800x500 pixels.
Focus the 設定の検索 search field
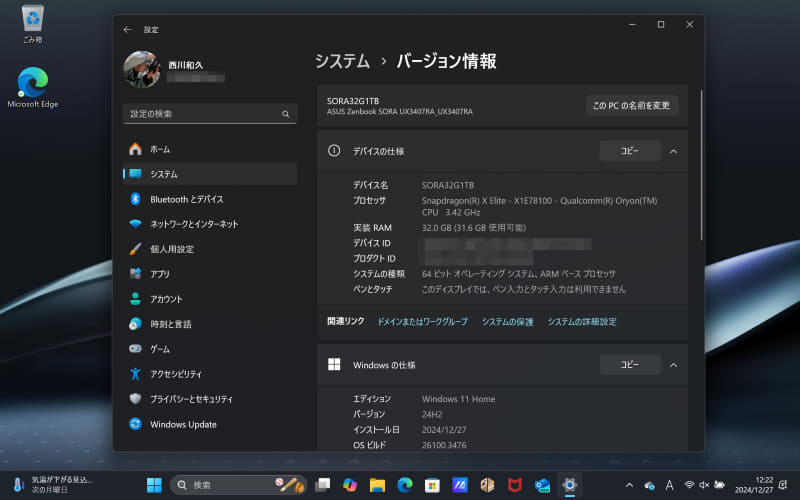210,114
